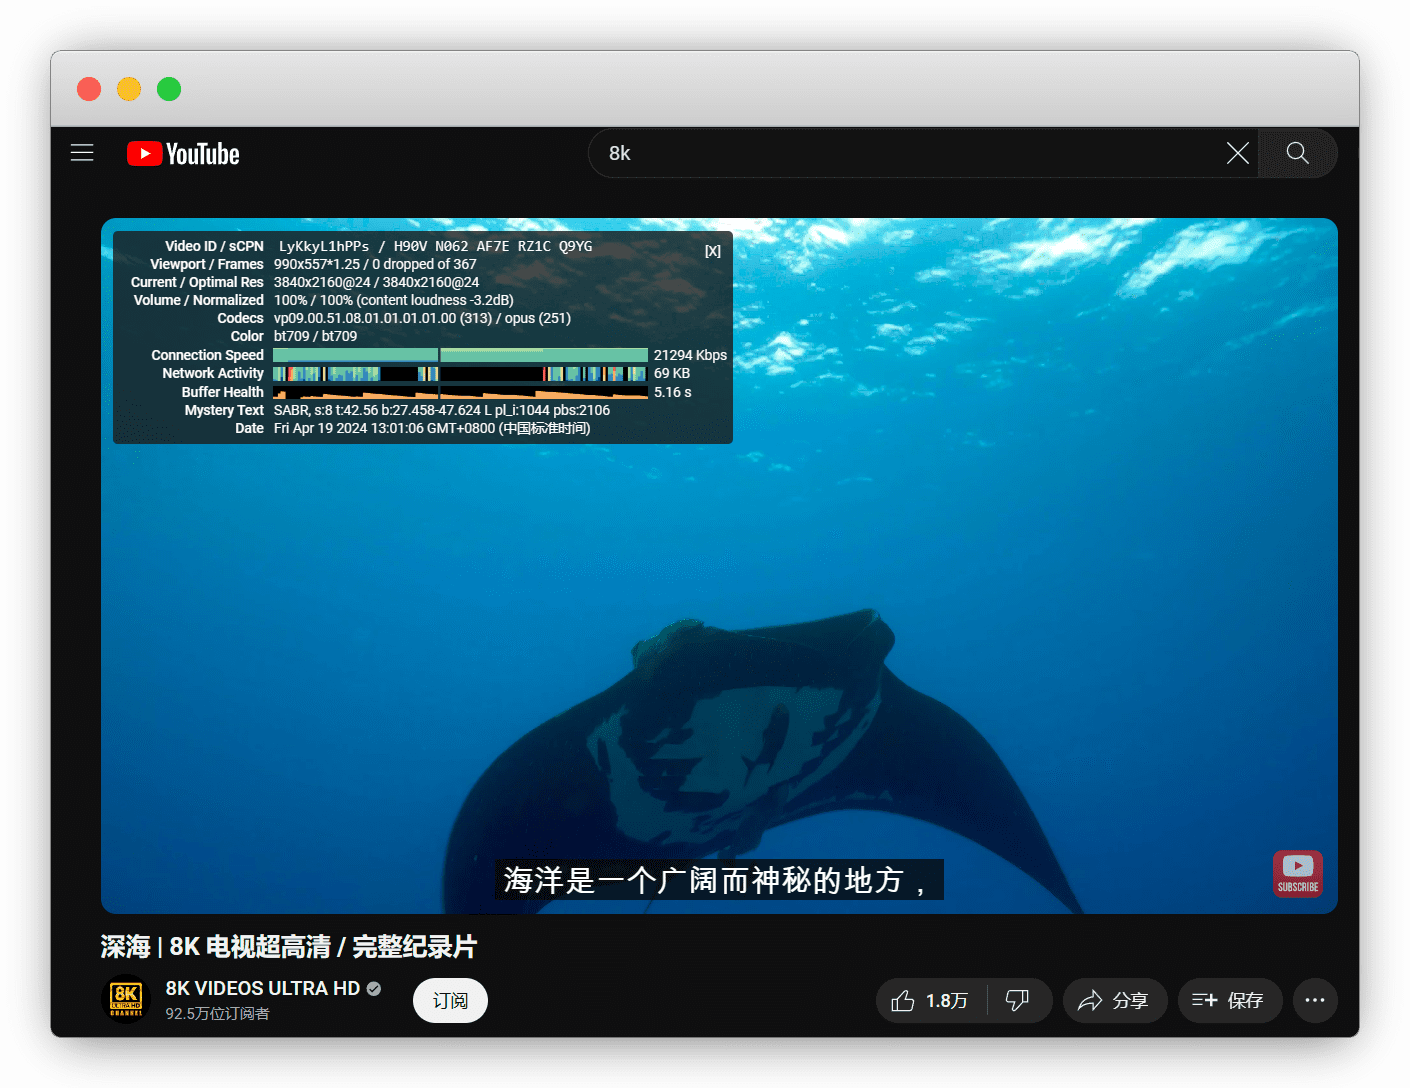Click the Network Activity graph
This screenshot has width=1410, height=1088.
(x=460, y=374)
